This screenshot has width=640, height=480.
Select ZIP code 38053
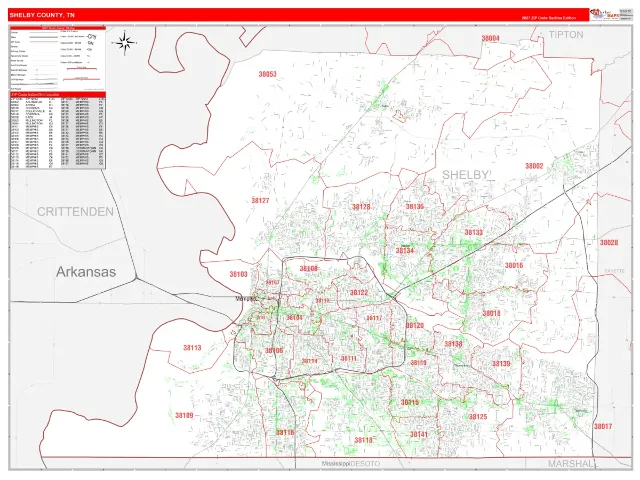[267, 74]
